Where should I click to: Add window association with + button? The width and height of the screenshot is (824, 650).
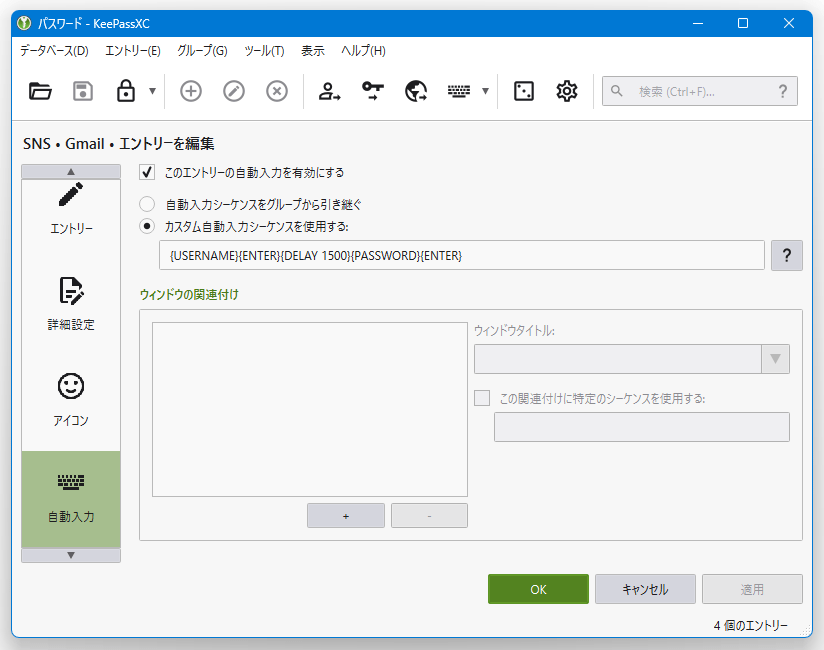tap(346, 515)
